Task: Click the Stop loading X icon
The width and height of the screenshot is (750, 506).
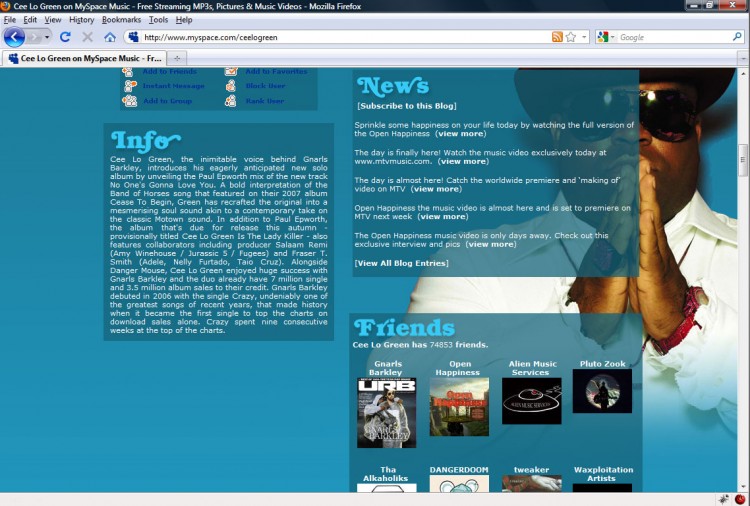Action: click(87, 37)
